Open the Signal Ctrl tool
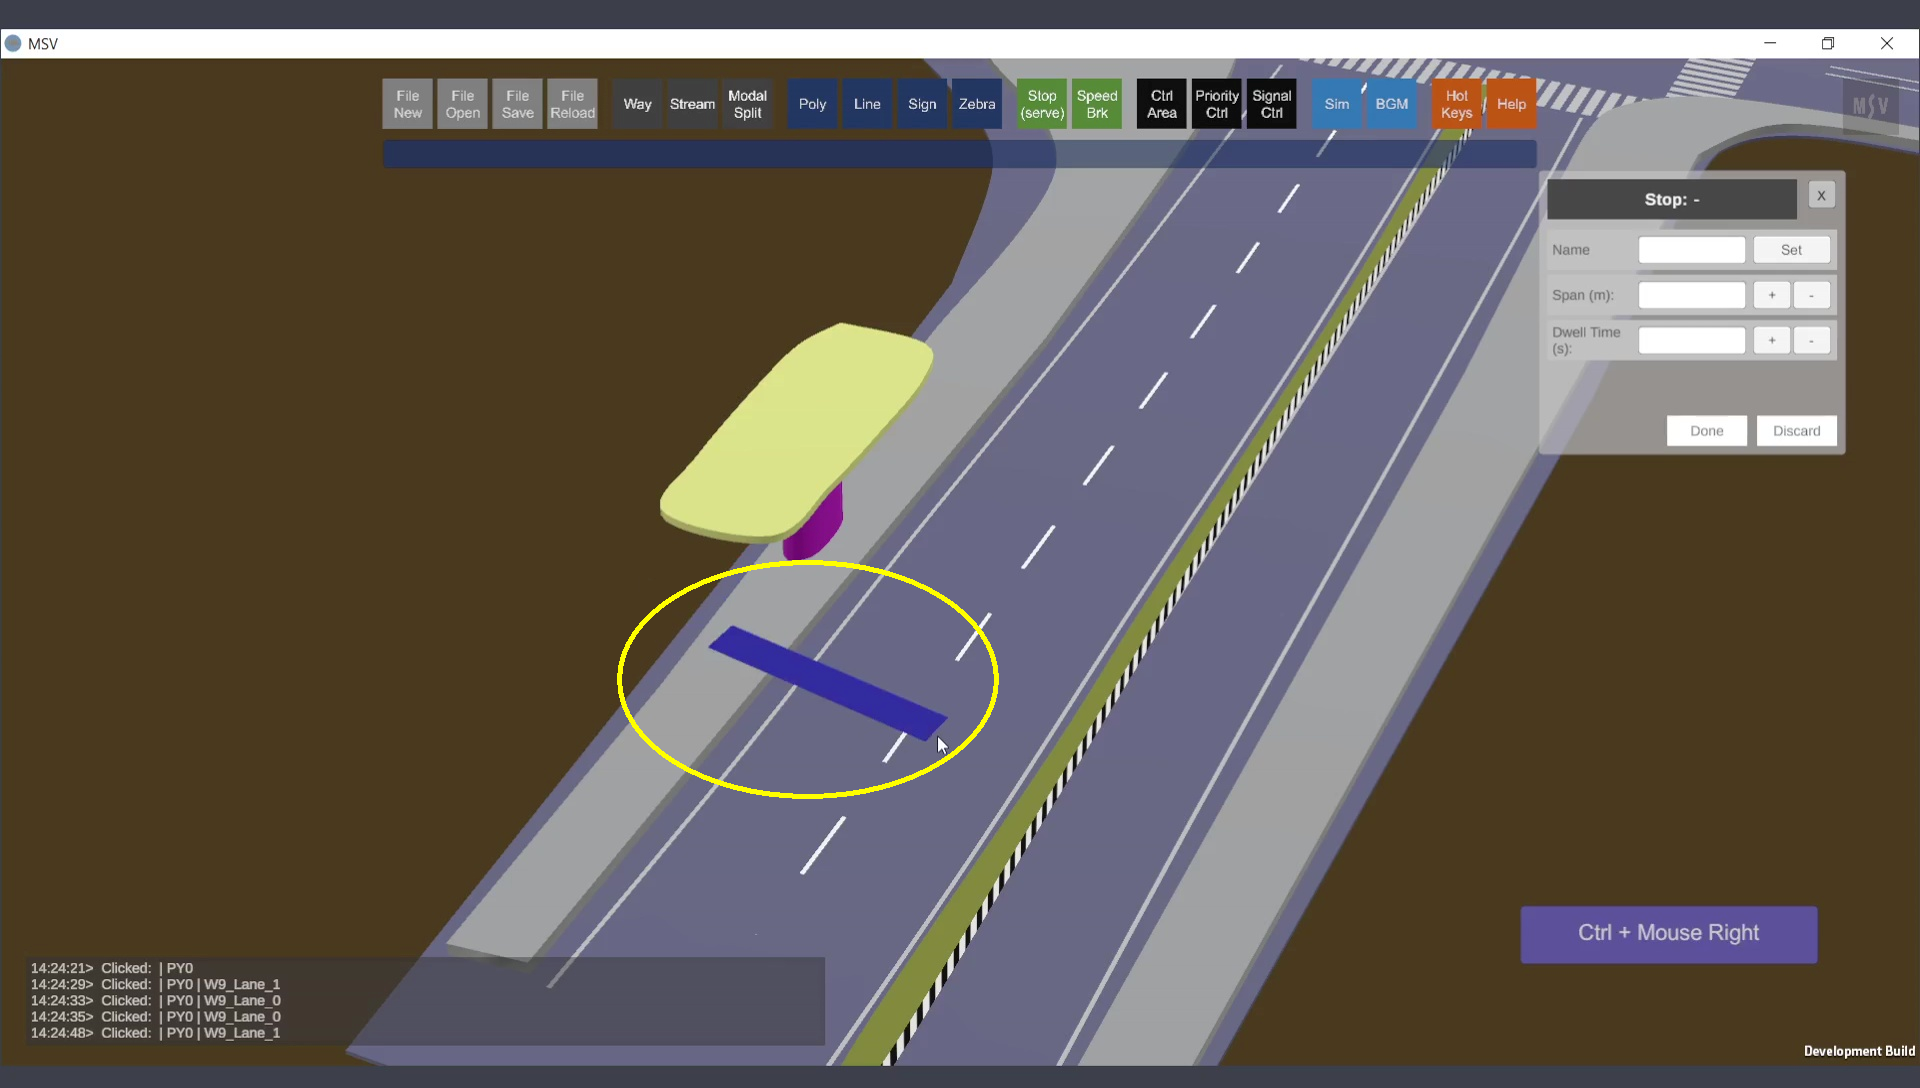The width and height of the screenshot is (1920, 1088). tap(1271, 104)
